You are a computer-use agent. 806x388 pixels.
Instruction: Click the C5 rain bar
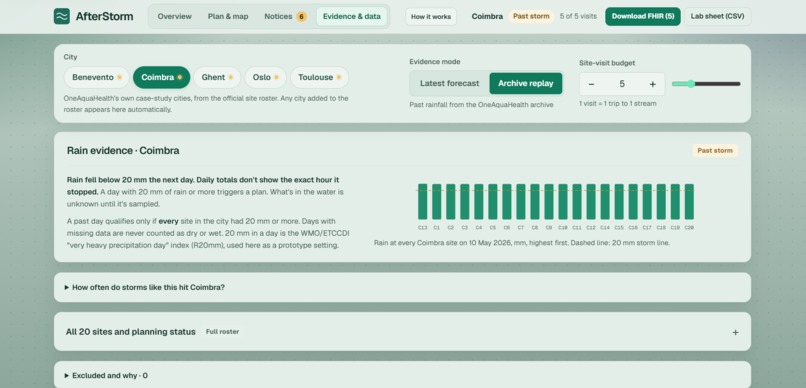[x=492, y=201]
